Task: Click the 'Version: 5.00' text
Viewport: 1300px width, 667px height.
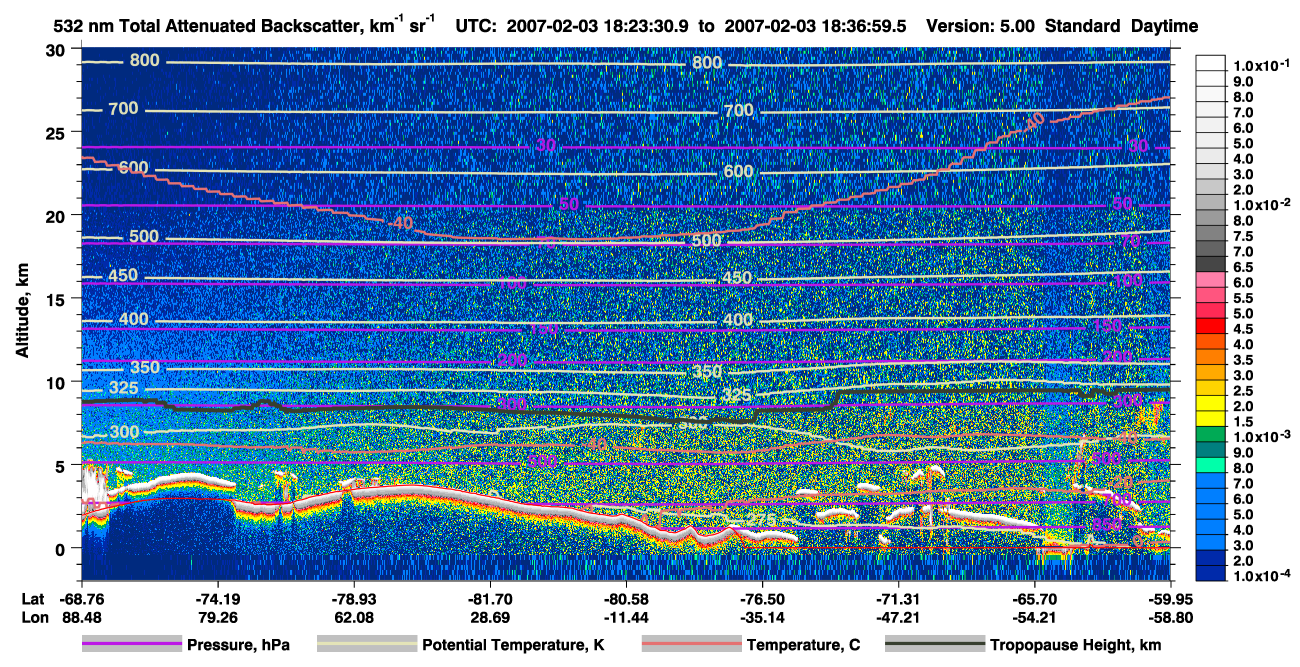Action: [982, 25]
